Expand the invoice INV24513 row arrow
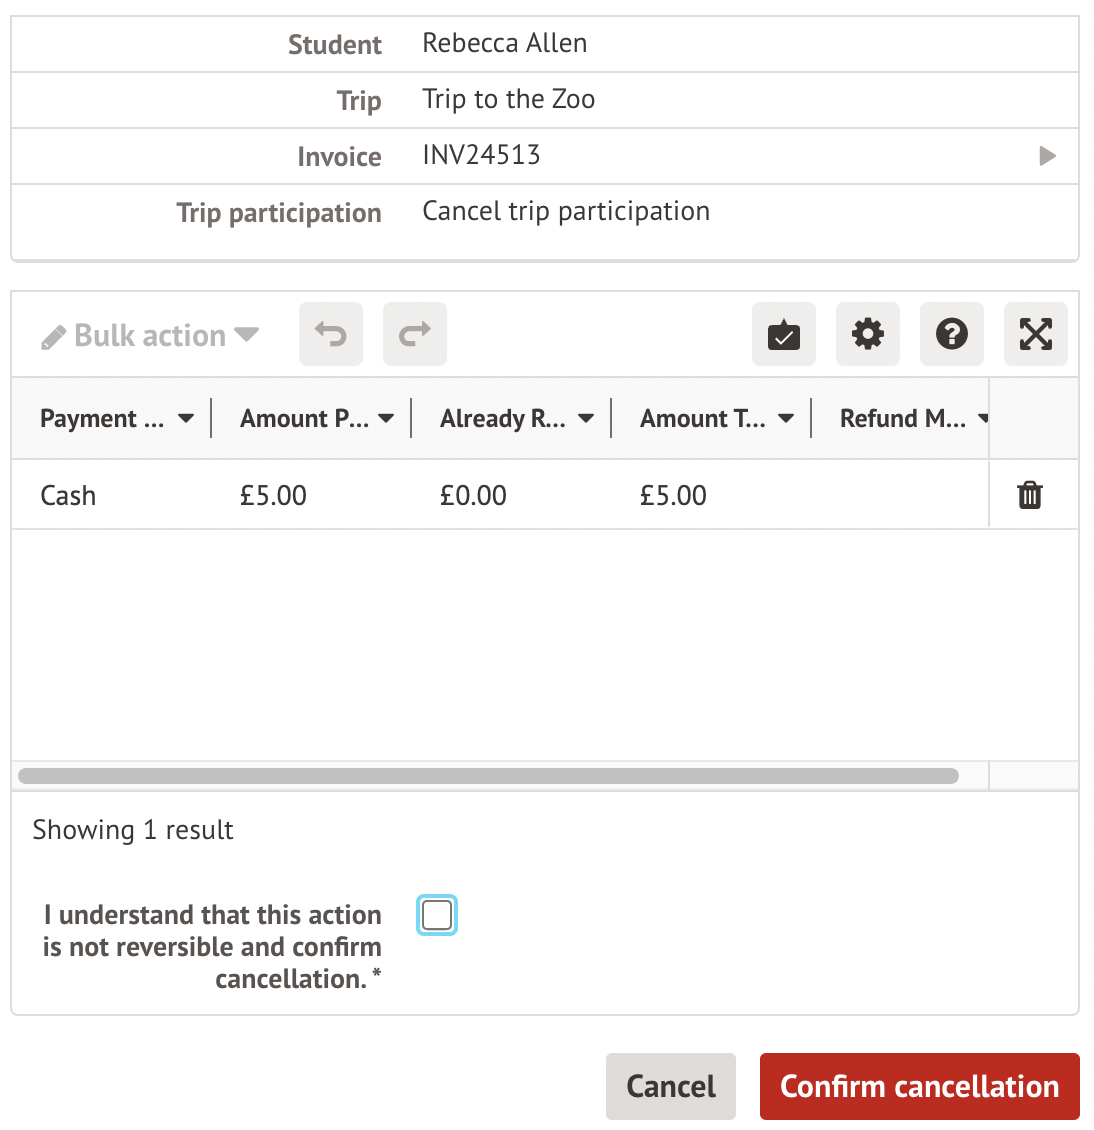The height and width of the screenshot is (1130, 1094). point(1048,156)
